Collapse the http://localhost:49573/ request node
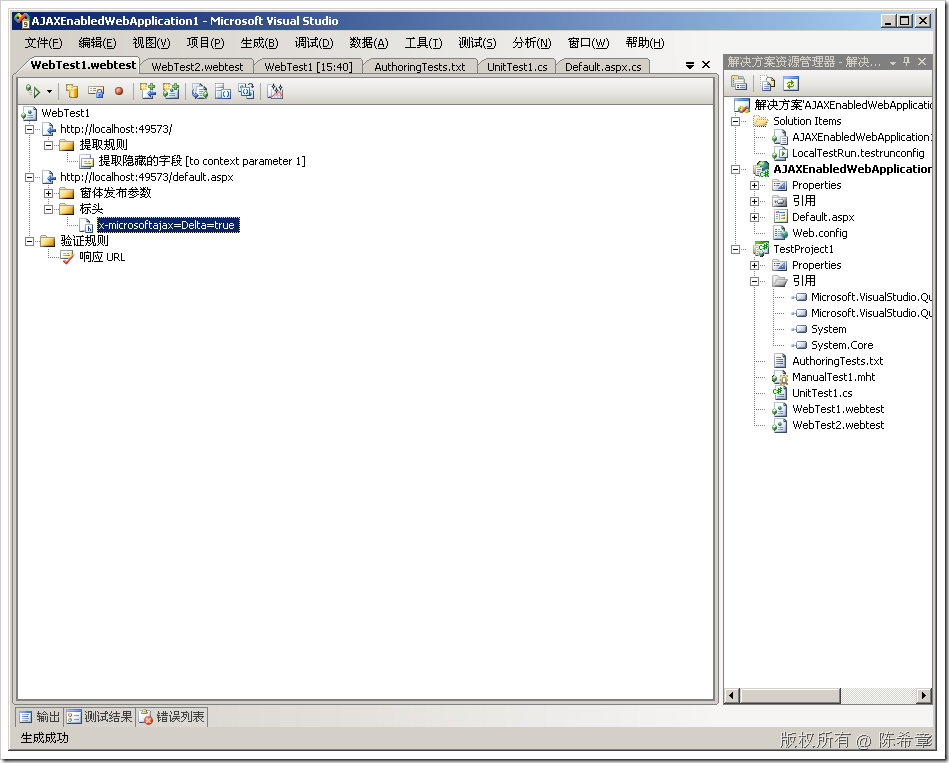The width and height of the screenshot is (949, 763). (x=29, y=129)
